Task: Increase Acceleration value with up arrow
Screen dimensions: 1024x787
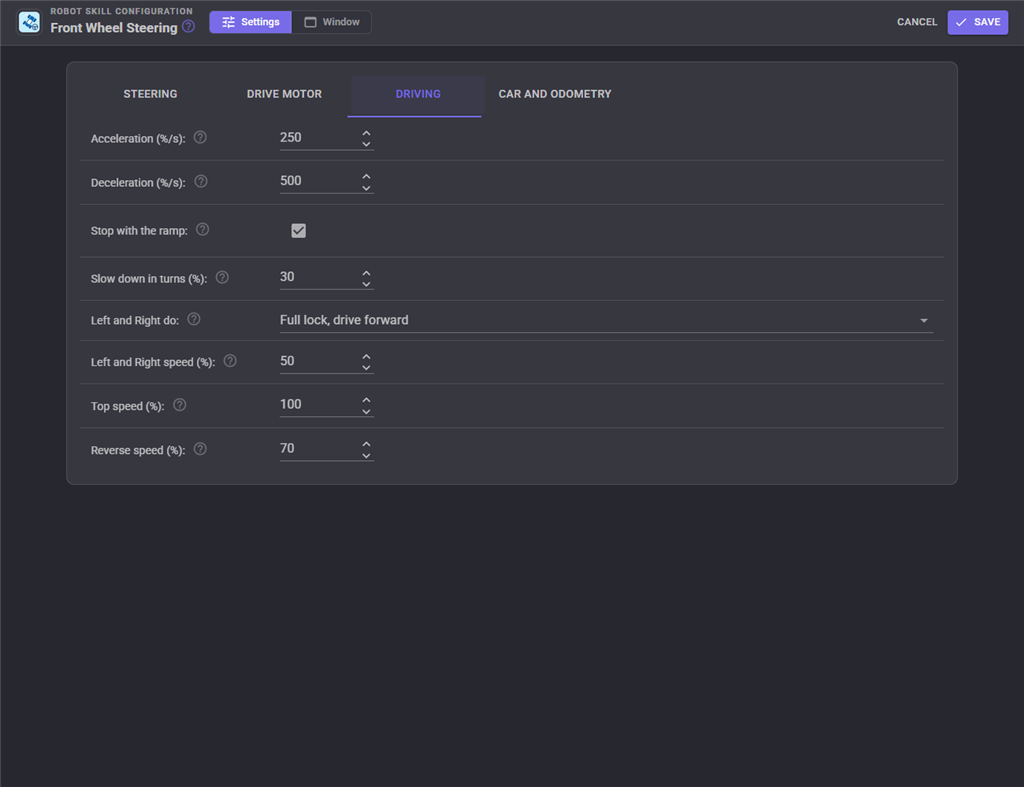Action: (x=366, y=133)
